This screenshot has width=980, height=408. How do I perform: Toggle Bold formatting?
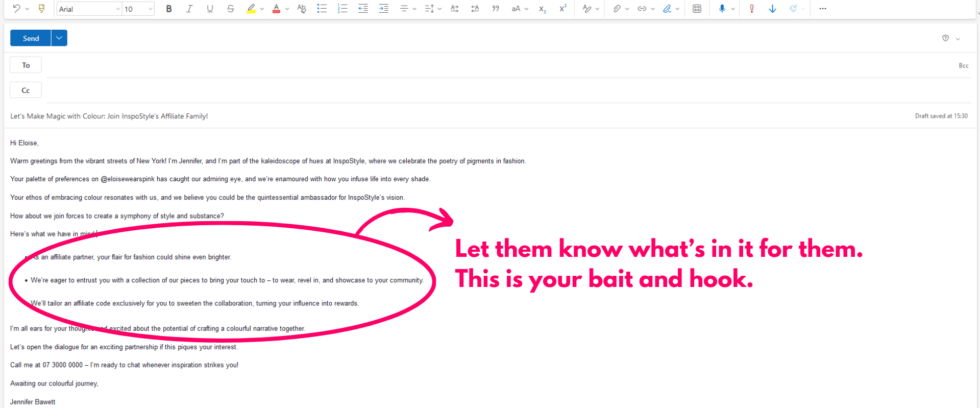click(169, 9)
